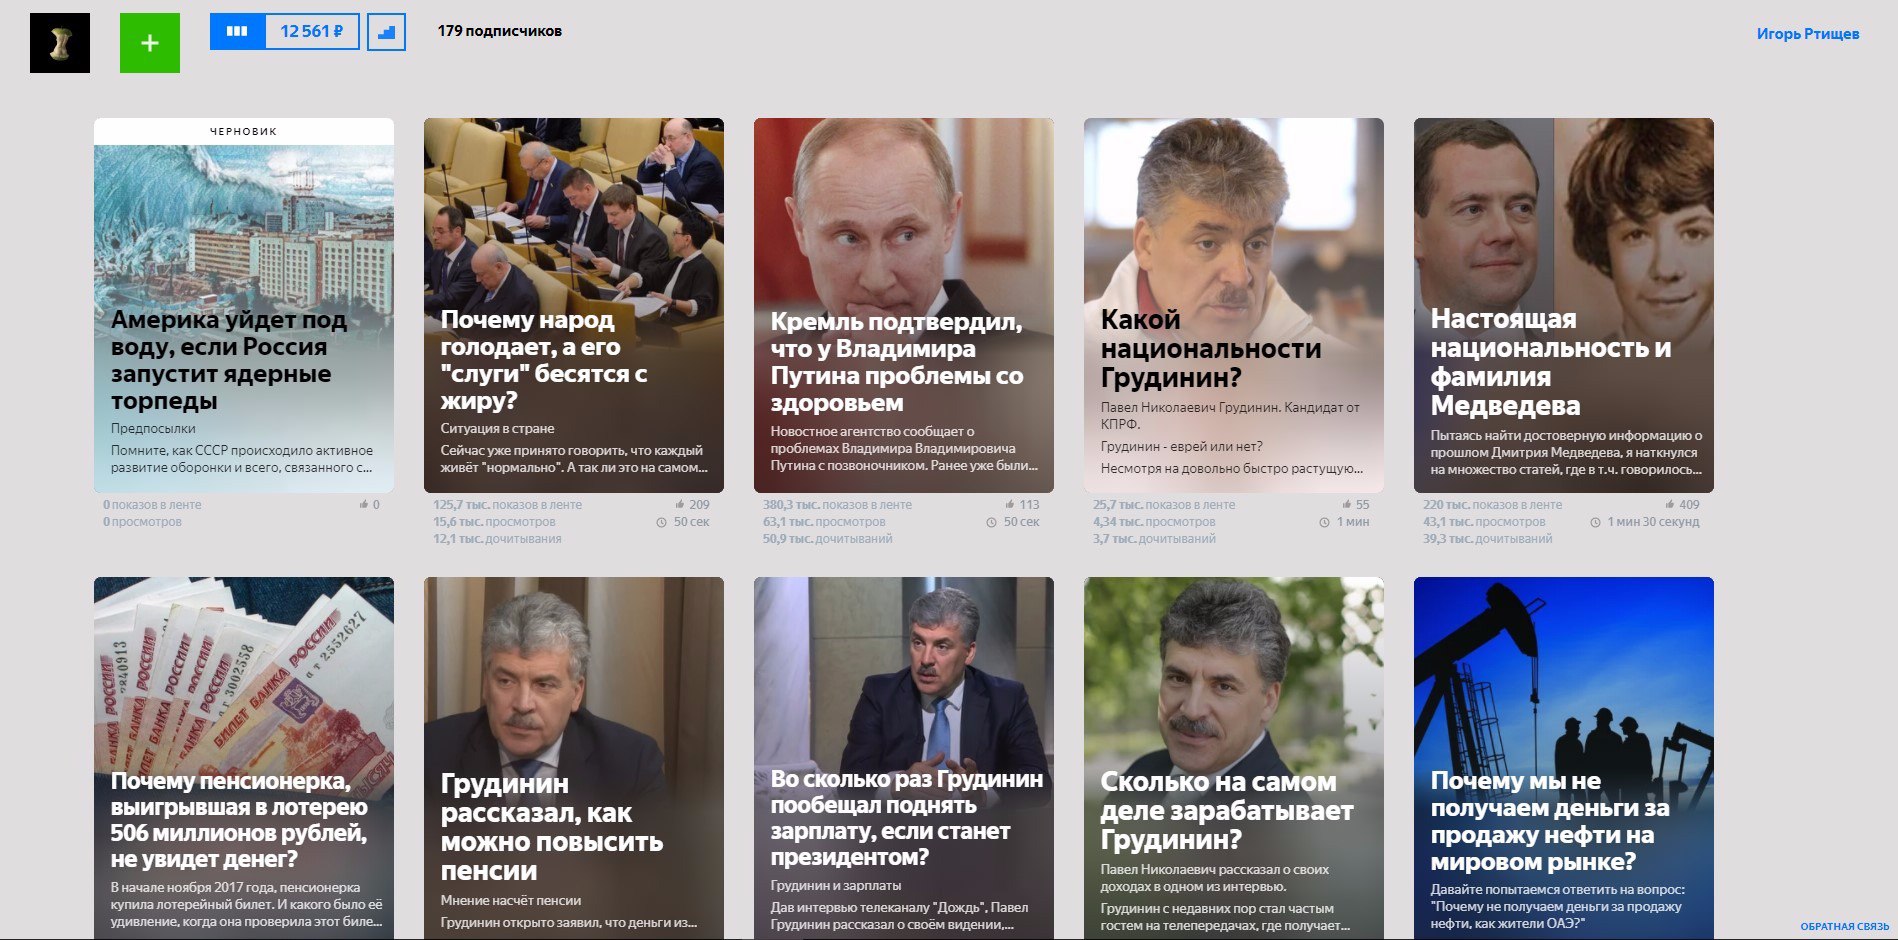Open the oil sales money article card

1564,758
